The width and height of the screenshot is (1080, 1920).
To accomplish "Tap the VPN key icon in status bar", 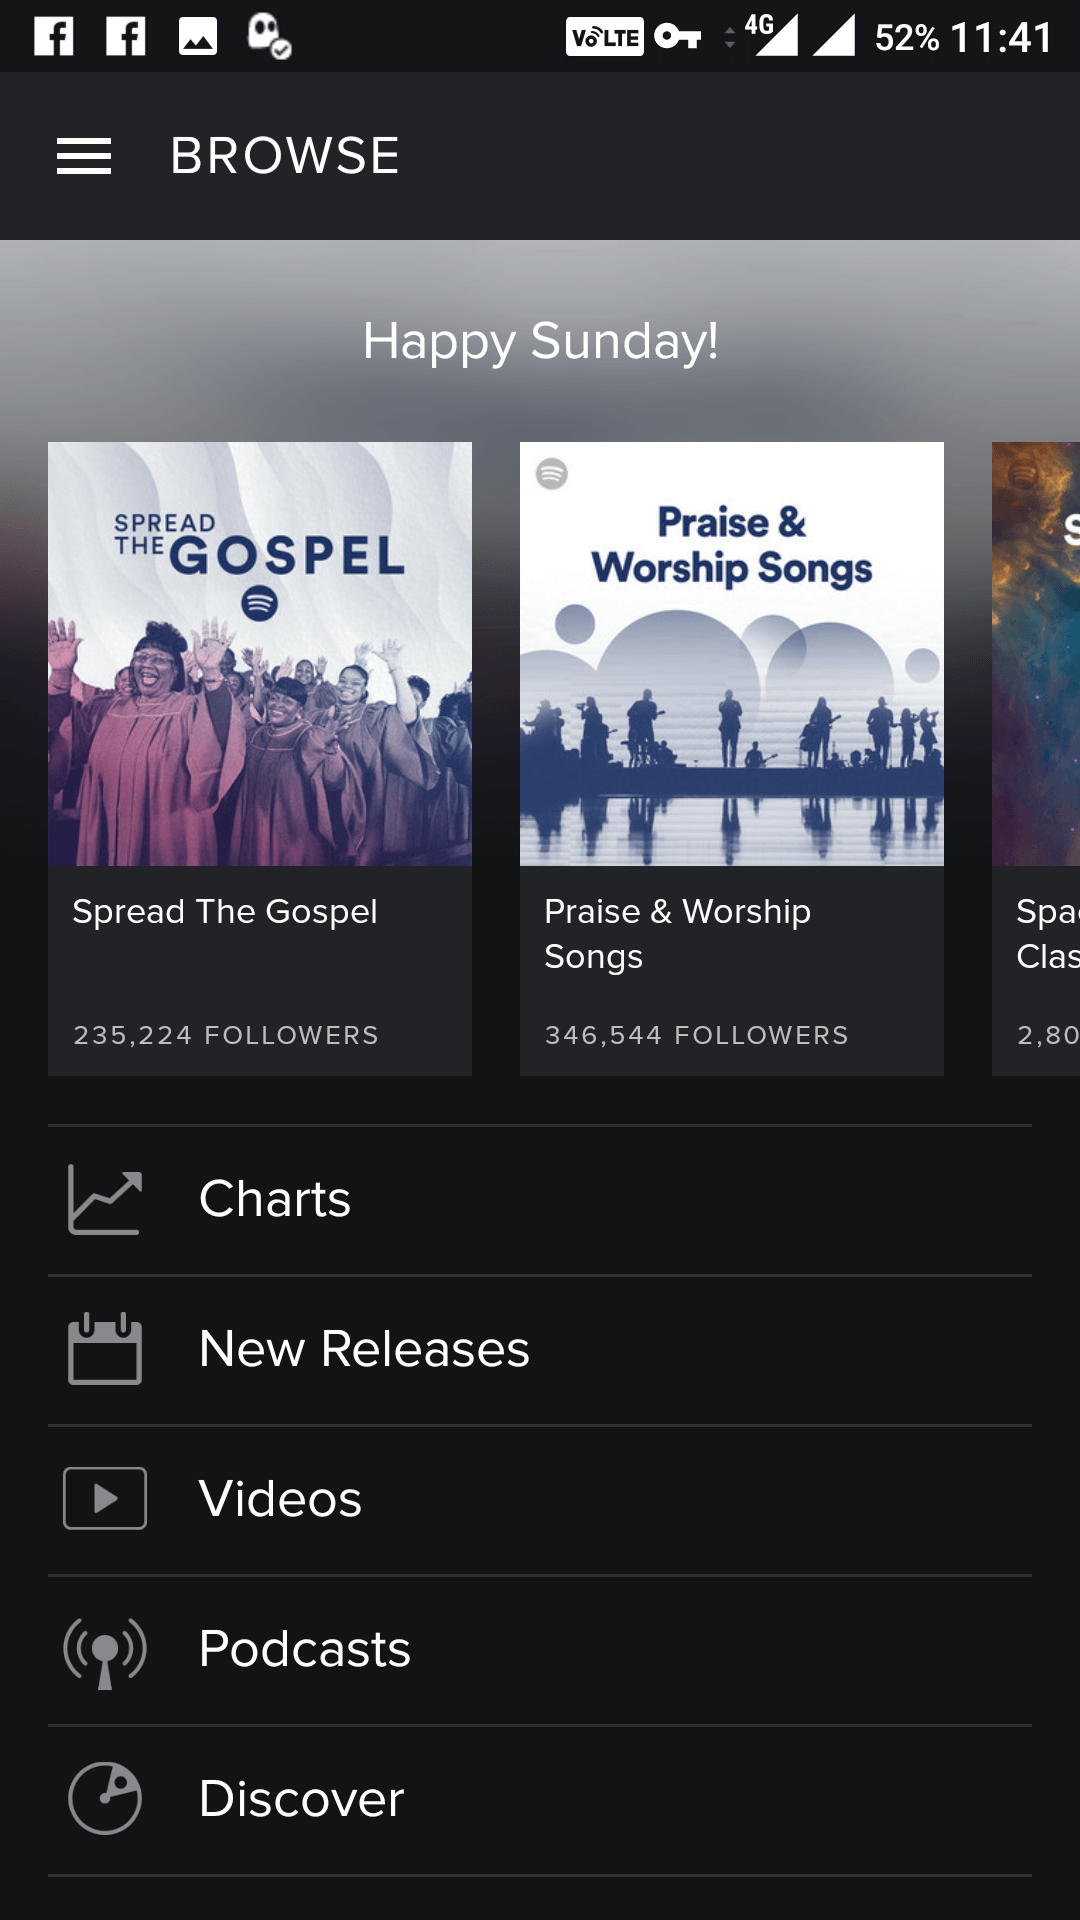I will (677, 37).
